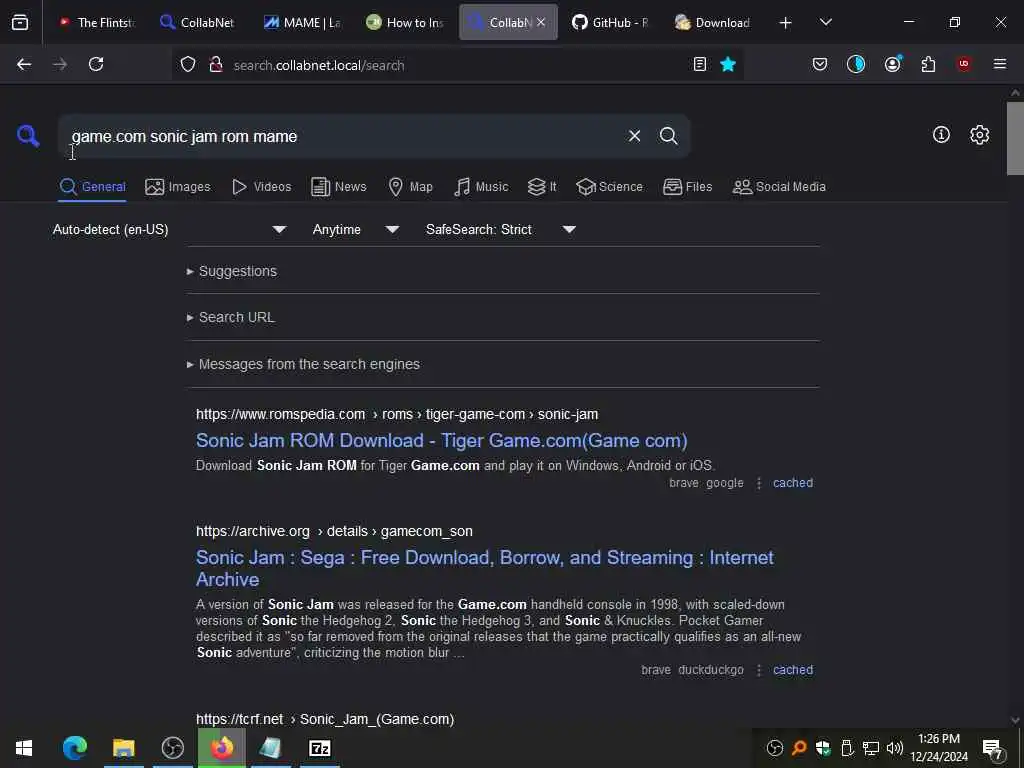Click the uBlock Origin toolbar icon
This screenshot has height=768, width=1024.
point(964,64)
